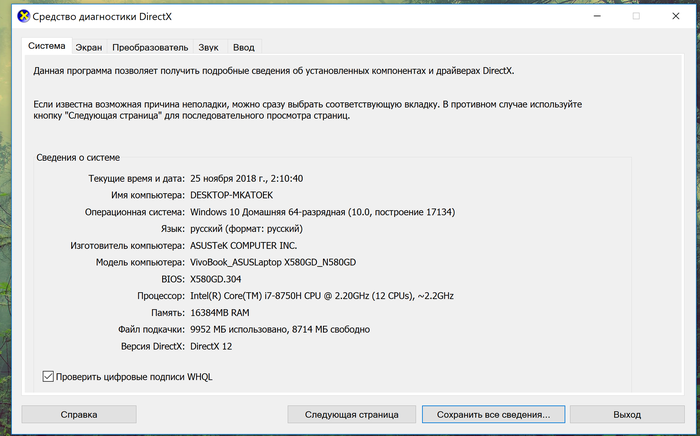Close the window with the X button
Viewport: 700px width, 436px height.
pyautogui.click(x=678, y=16)
